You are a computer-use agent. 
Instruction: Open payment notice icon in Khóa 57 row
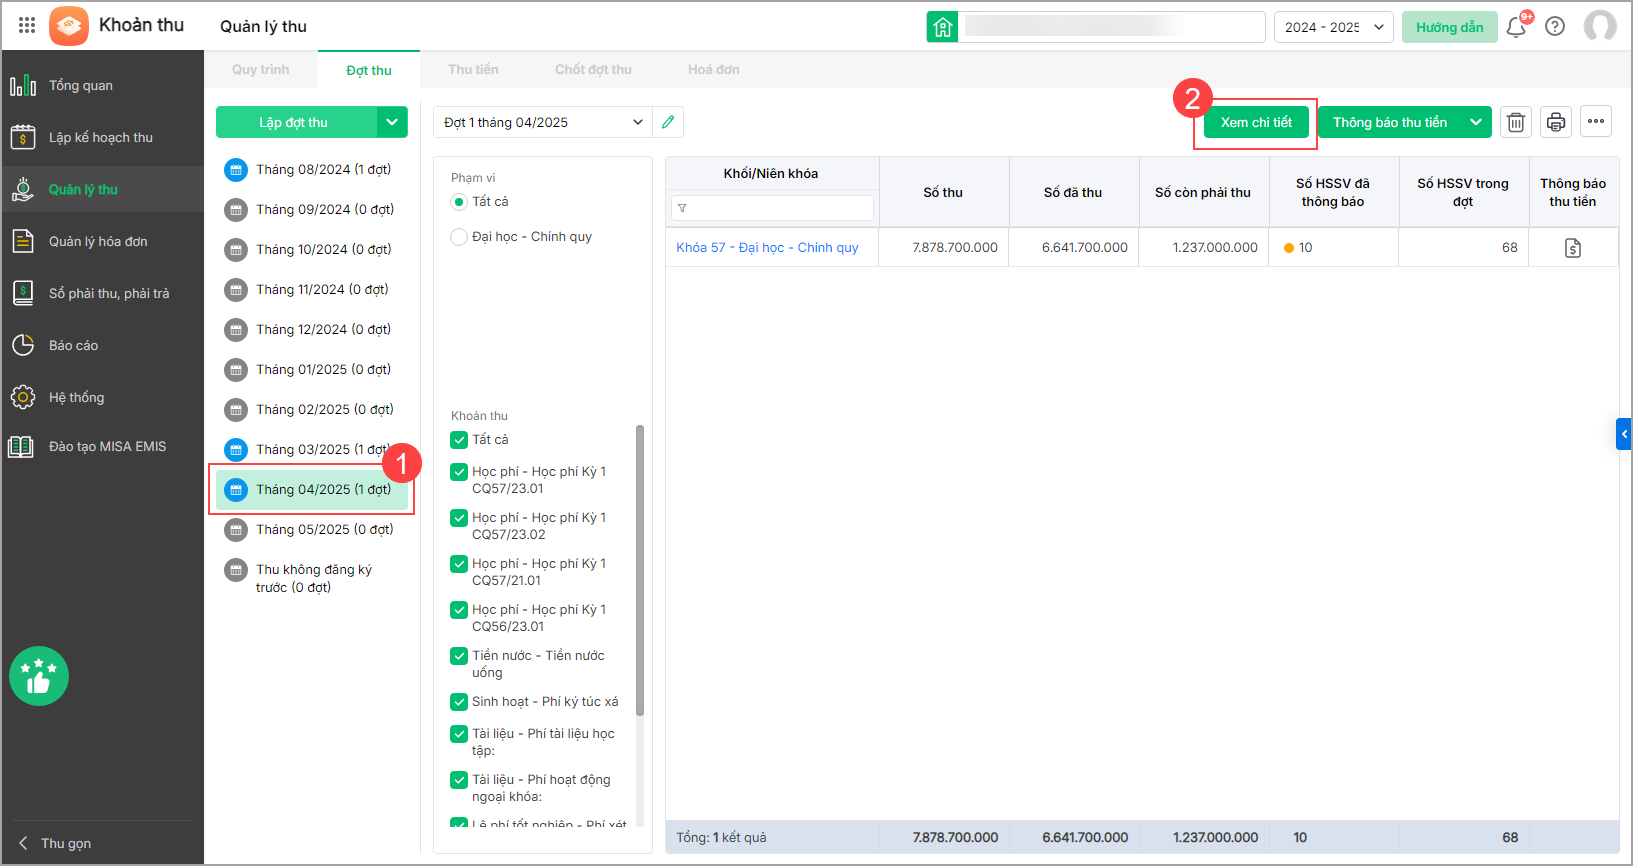1572,248
